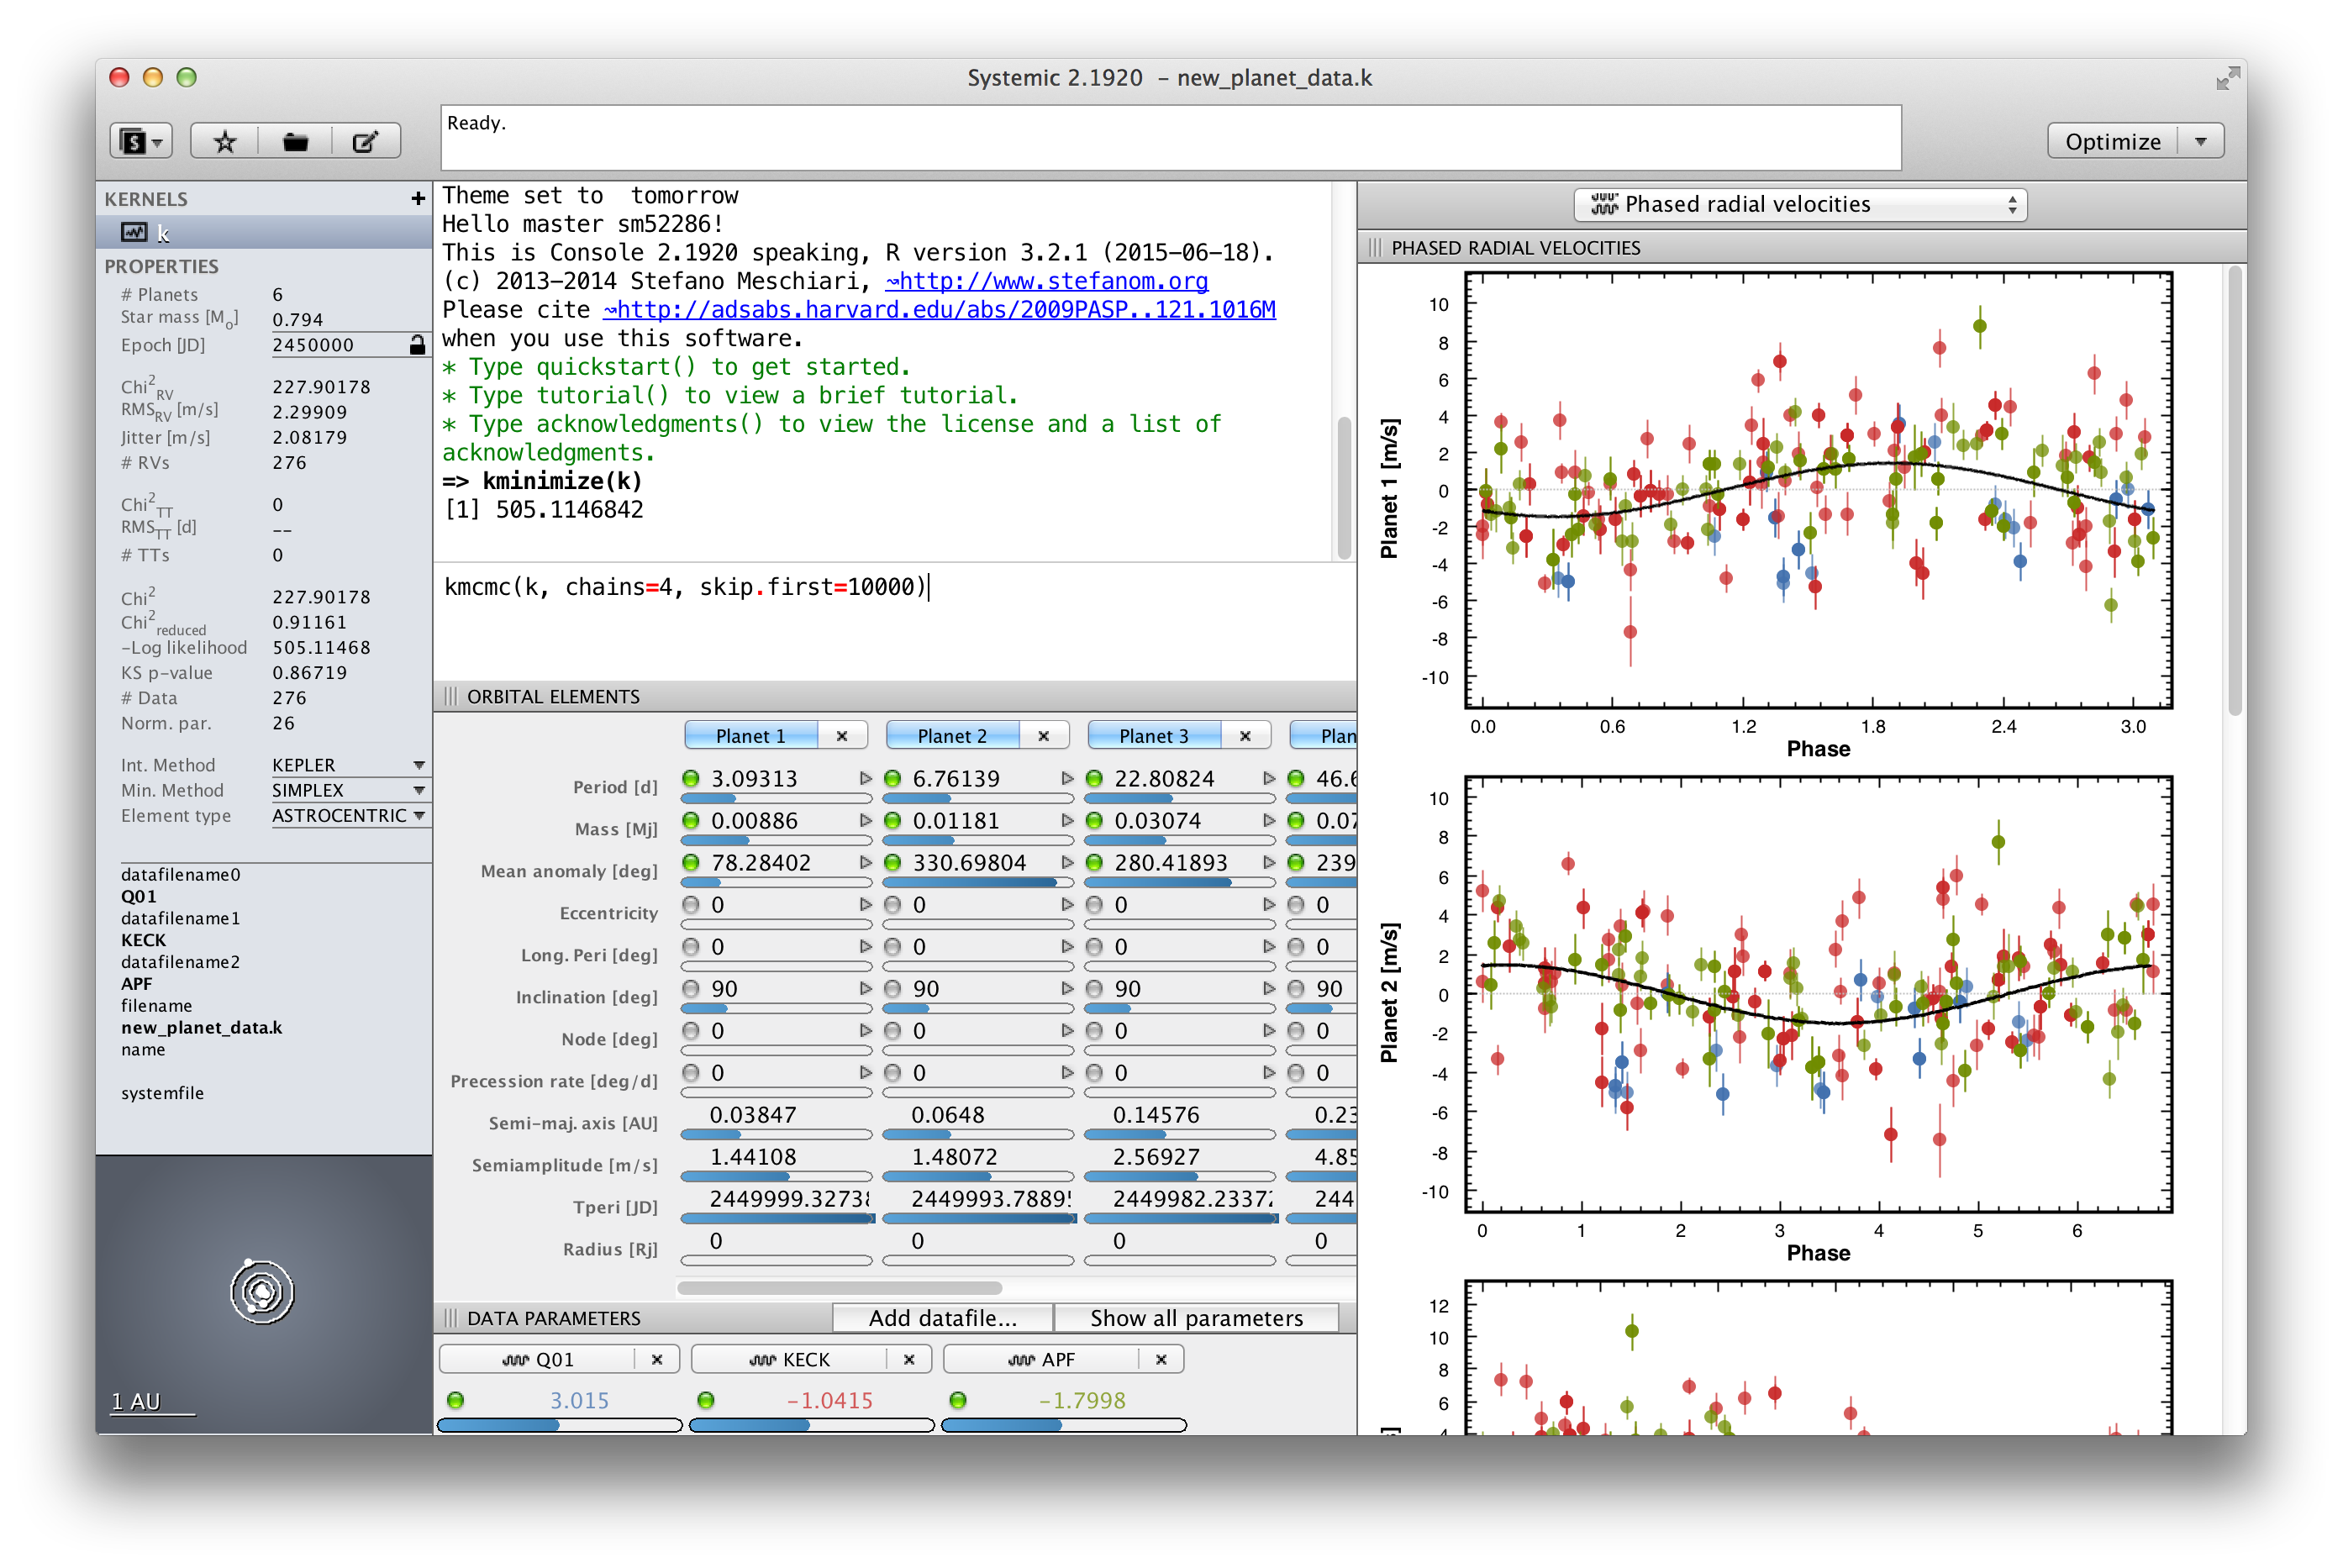Click the open folder toolbar icon
2343x1568 pixels.
coord(295,141)
